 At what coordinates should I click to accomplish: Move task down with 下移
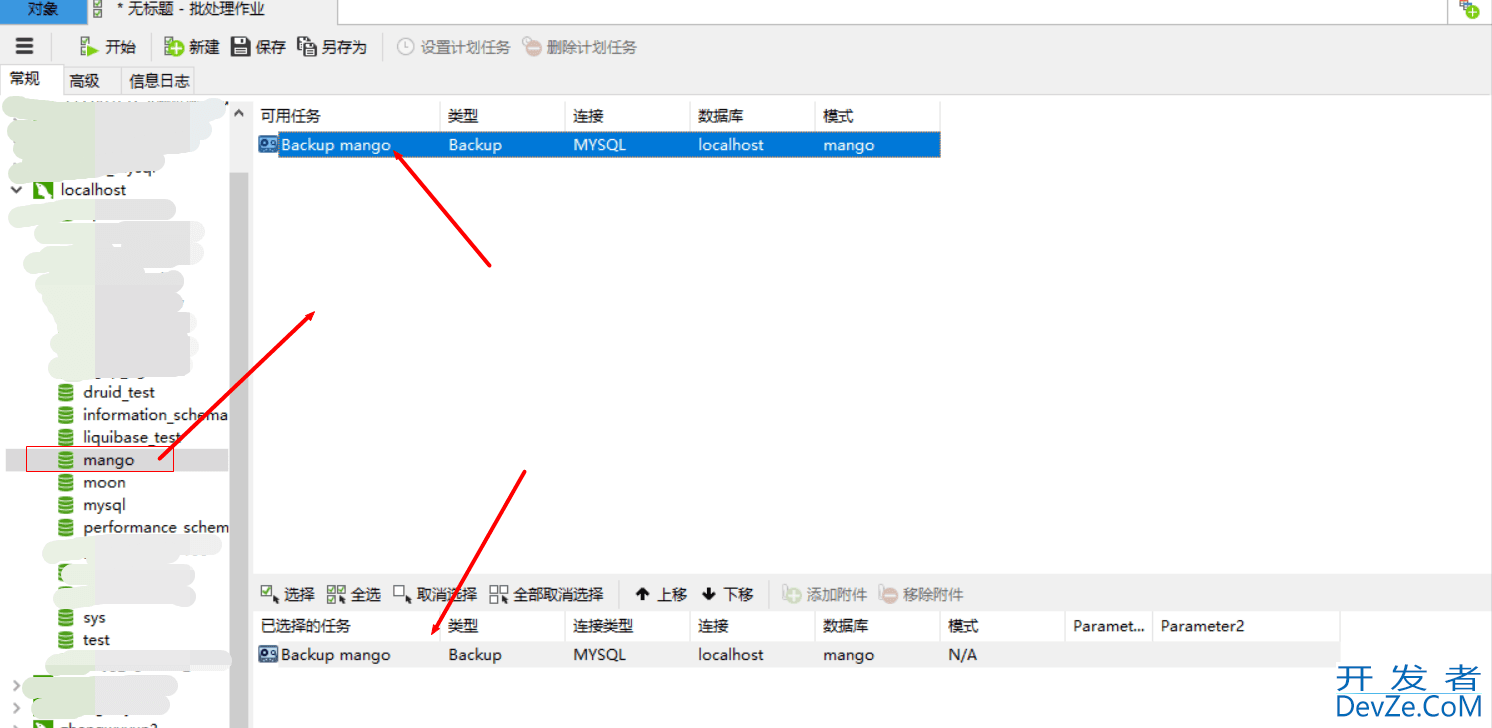point(727,594)
